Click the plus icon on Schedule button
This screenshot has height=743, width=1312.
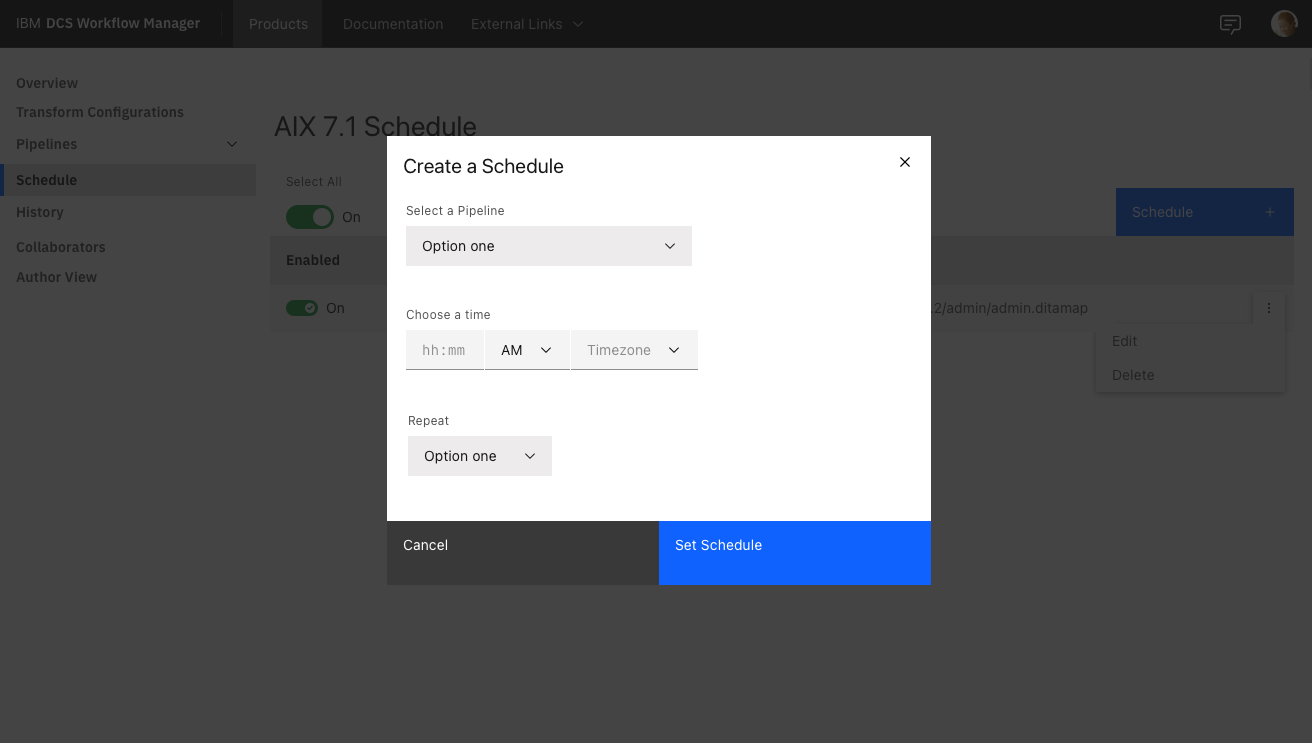(x=1270, y=212)
